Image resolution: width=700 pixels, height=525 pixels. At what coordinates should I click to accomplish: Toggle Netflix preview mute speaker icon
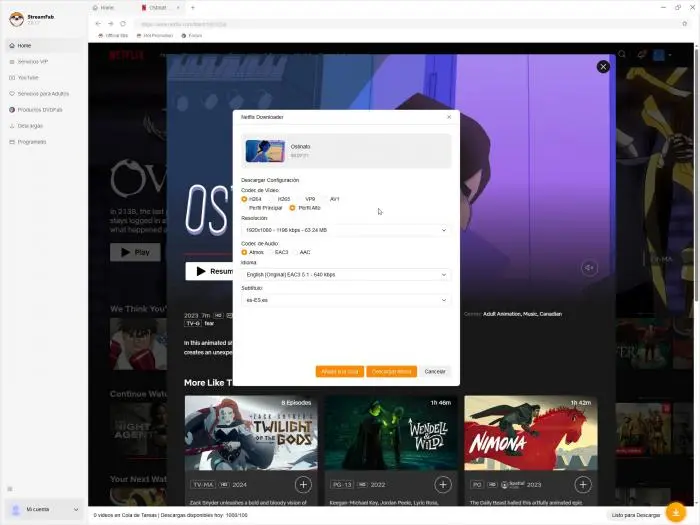(x=589, y=268)
